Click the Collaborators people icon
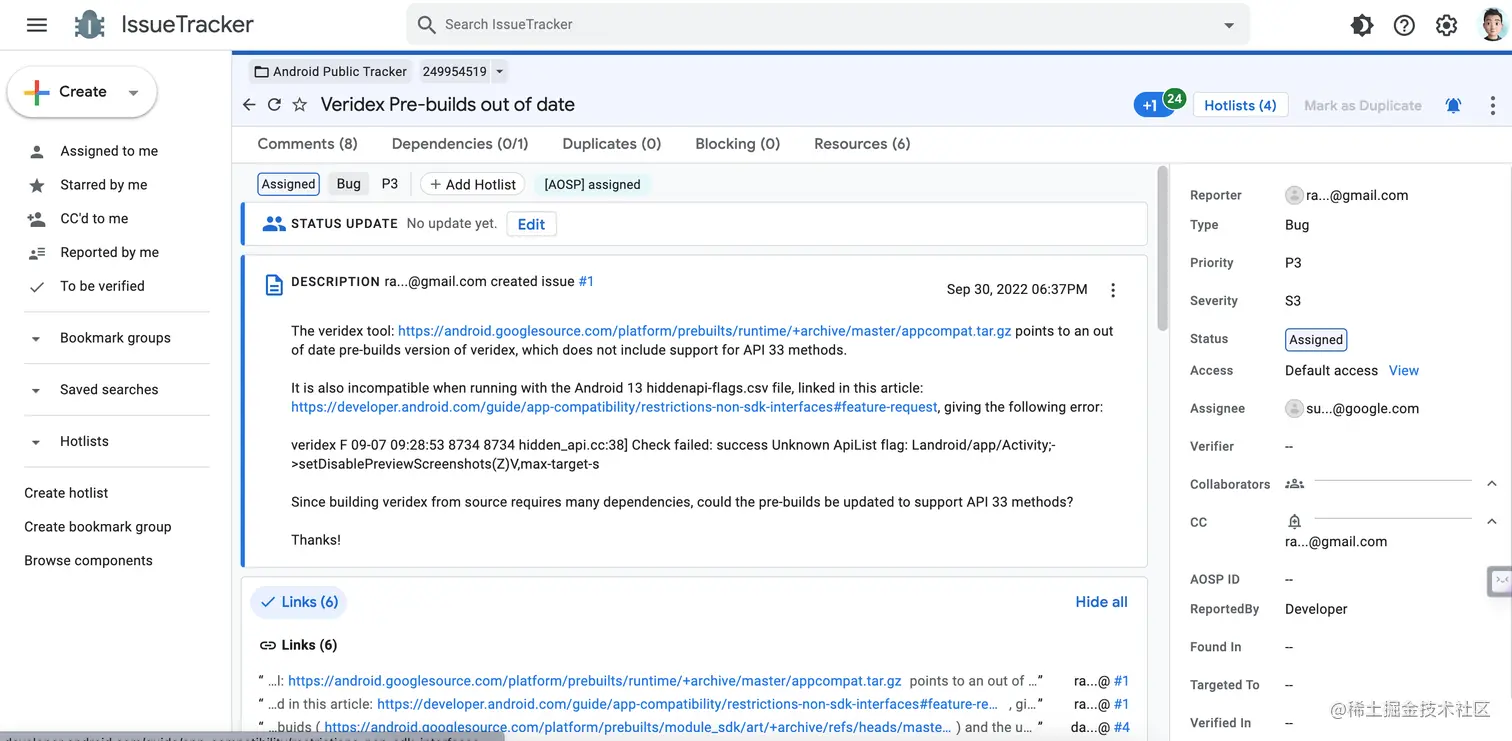Image resolution: width=1512 pixels, height=741 pixels. tap(1295, 484)
